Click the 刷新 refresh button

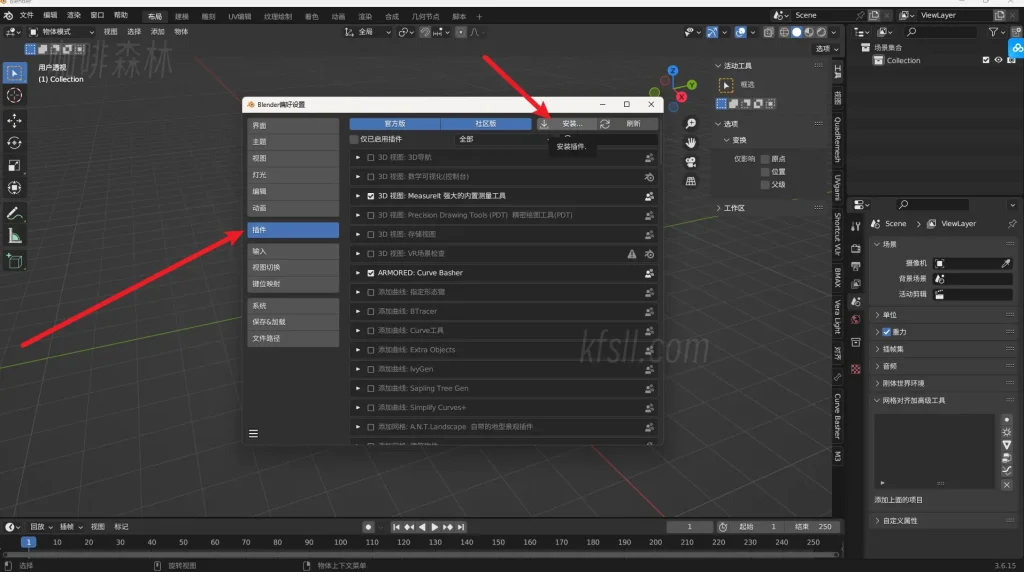point(631,124)
